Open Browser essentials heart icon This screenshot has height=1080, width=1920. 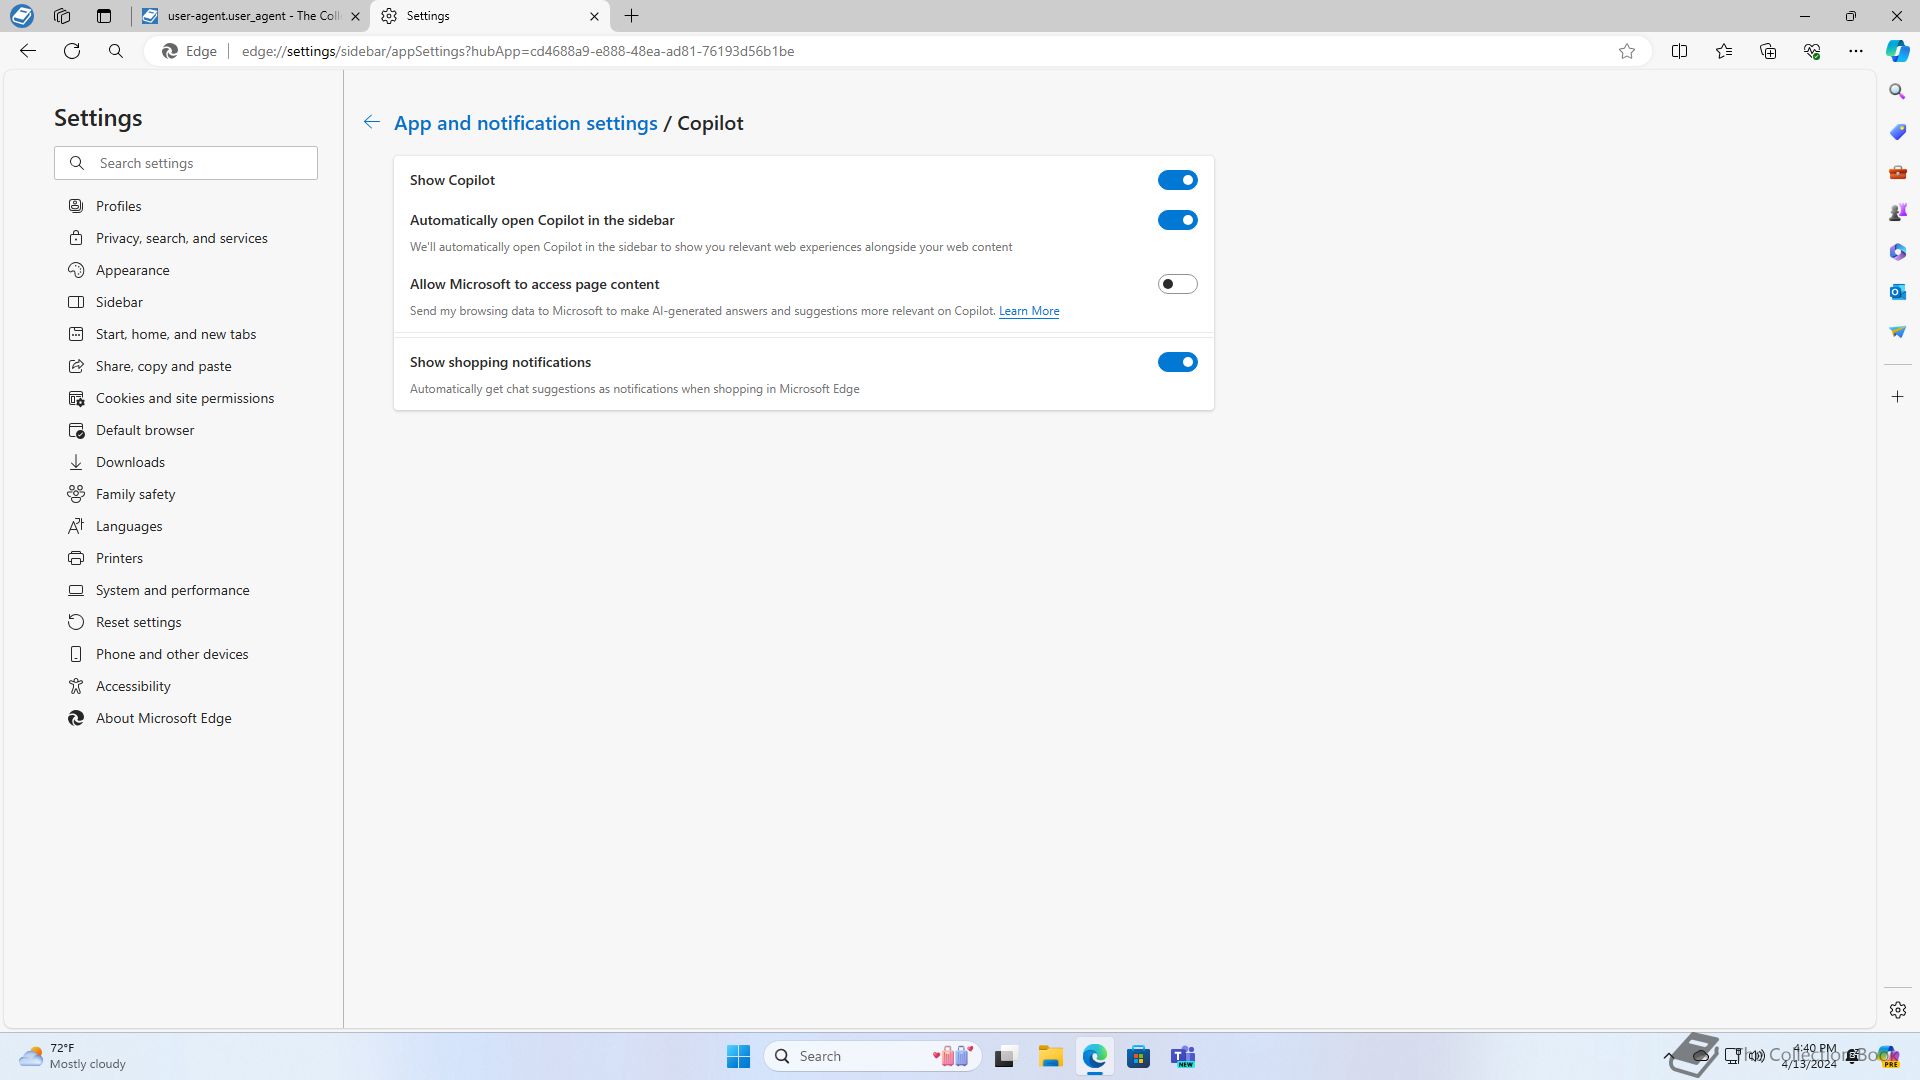click(1812, 51)
